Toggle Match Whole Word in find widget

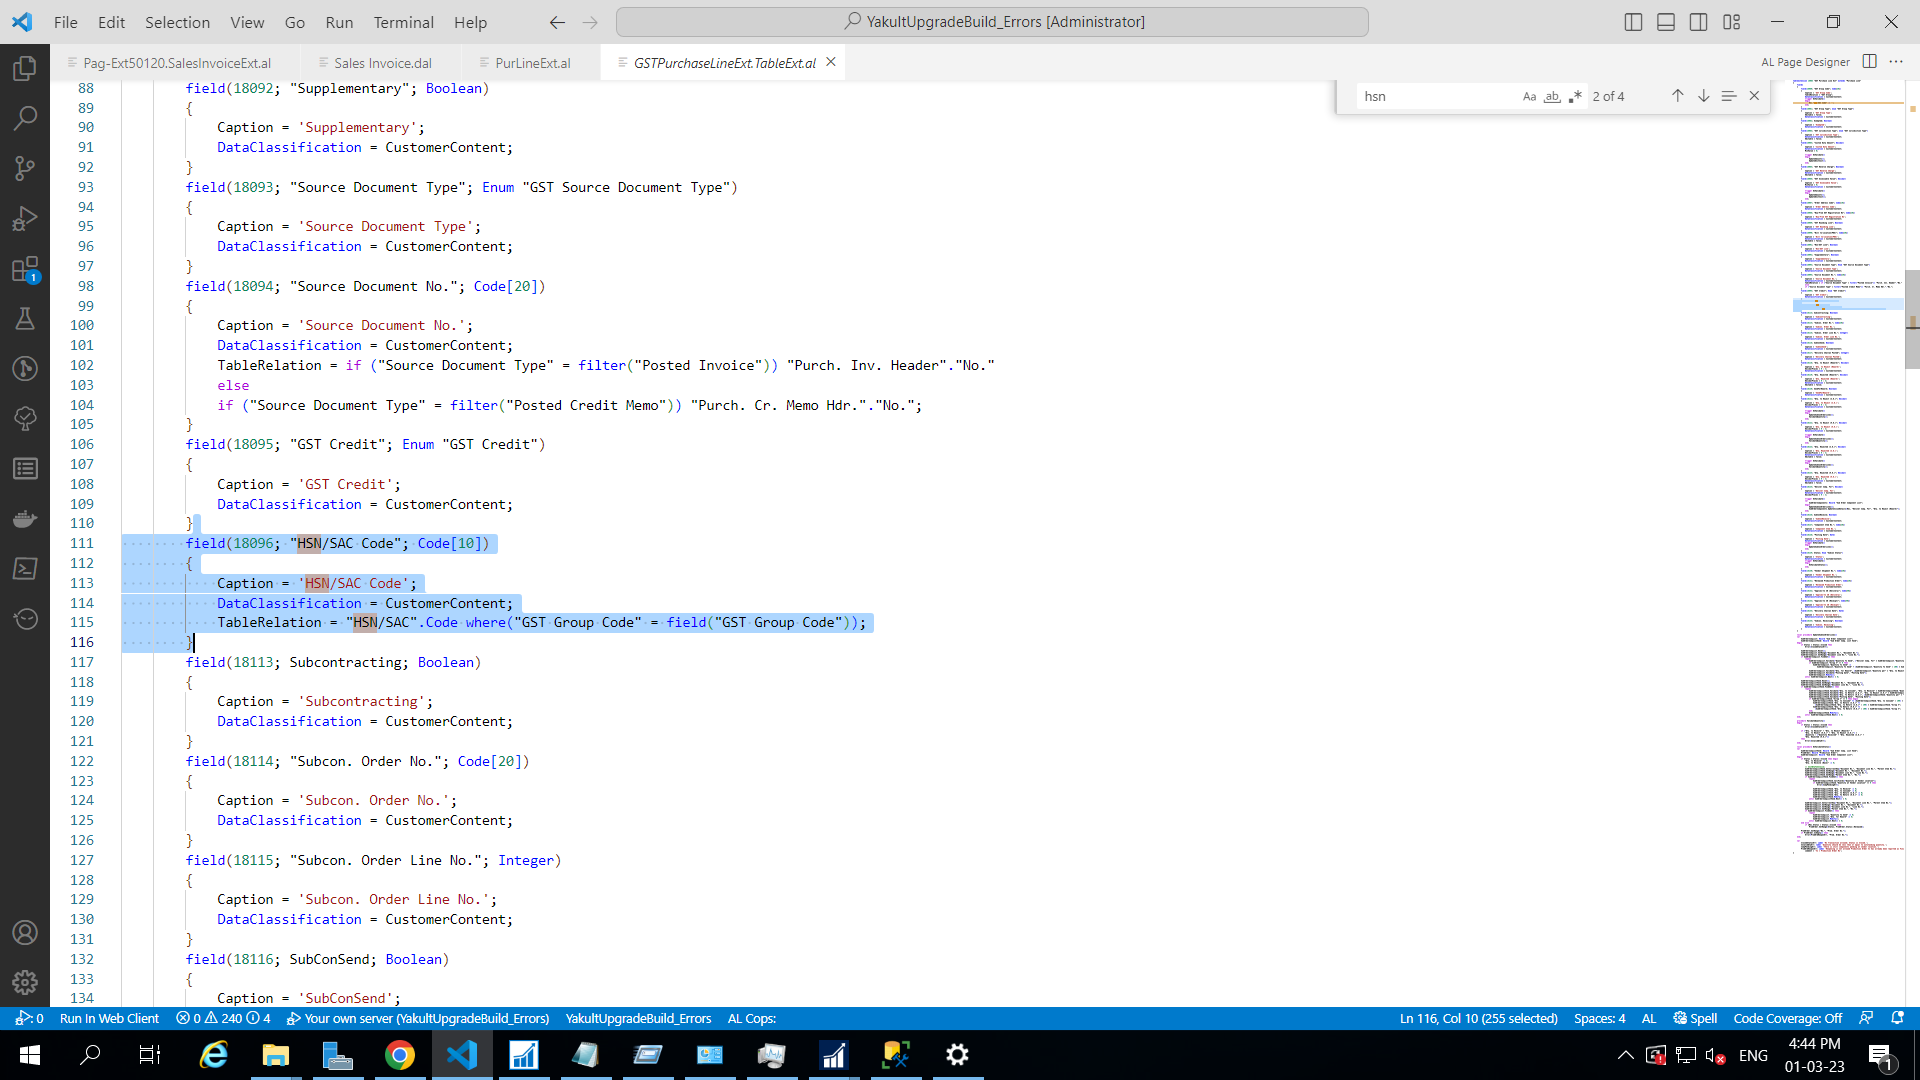[x=1552, y=96]
